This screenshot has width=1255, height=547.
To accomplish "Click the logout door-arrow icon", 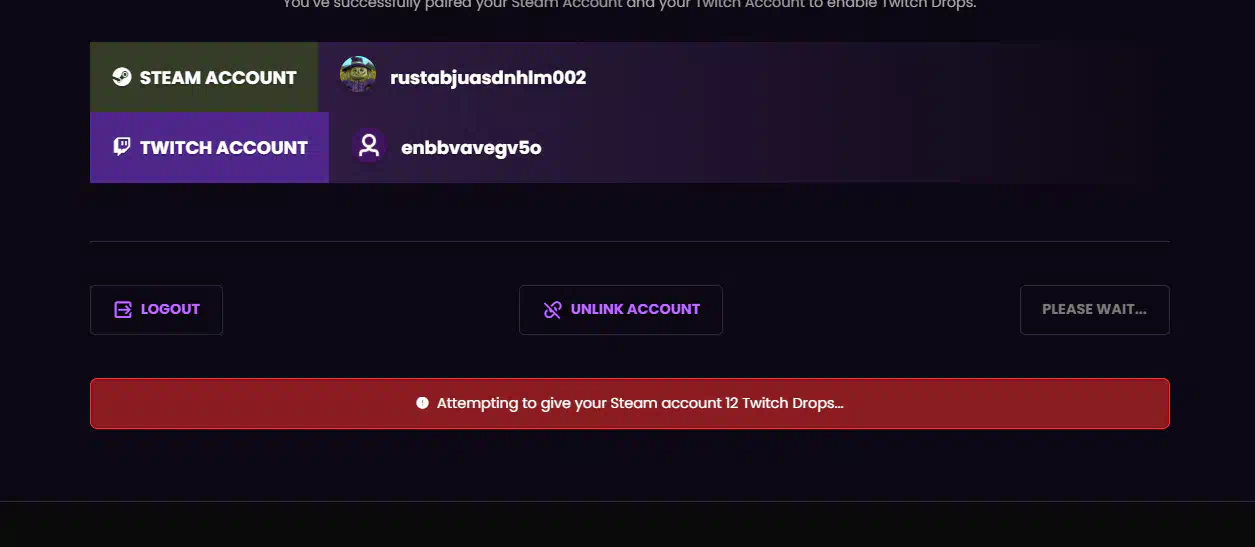I will coord(123,309).
